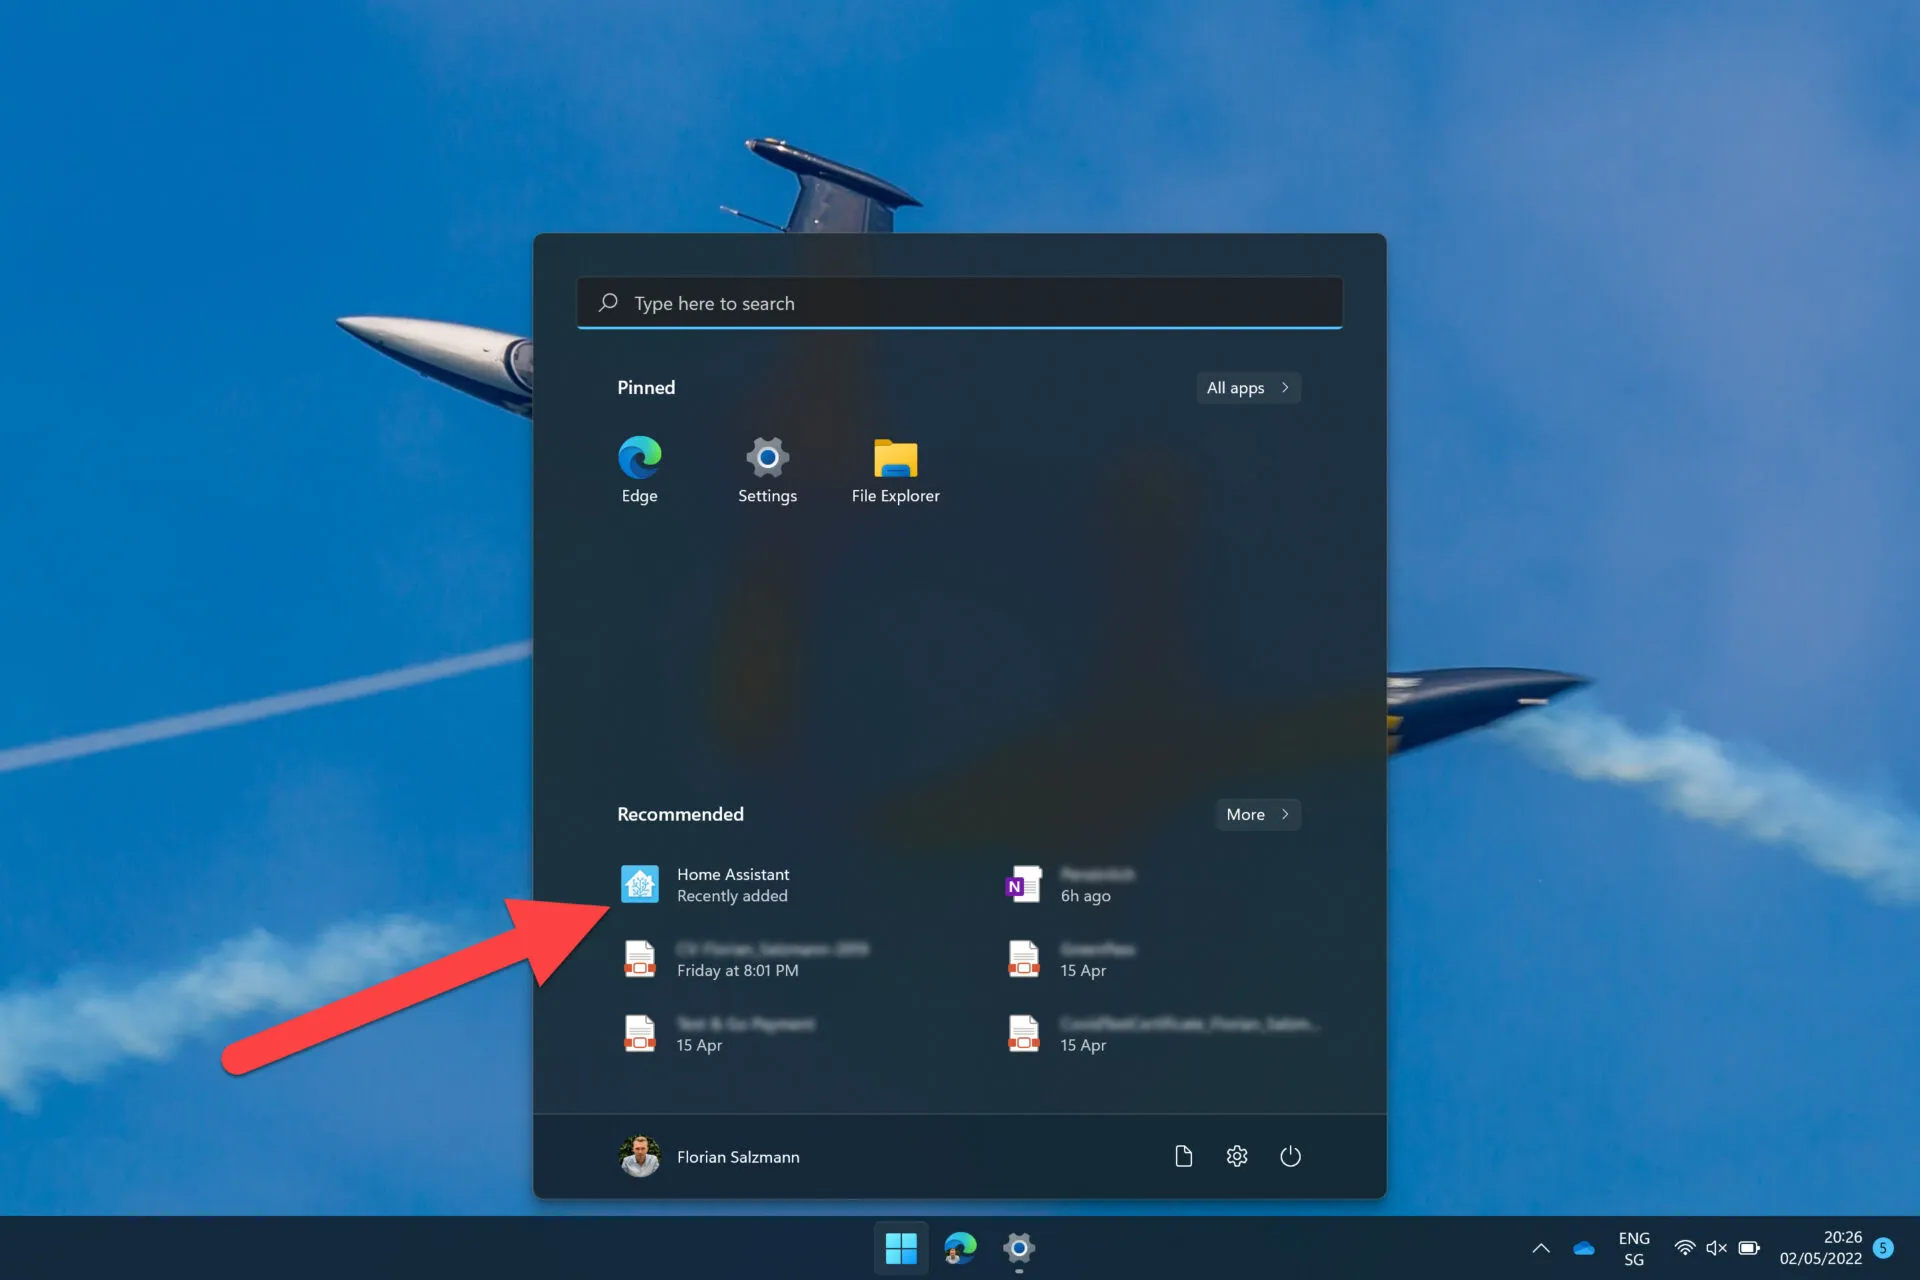
Task: Show hidden icons chevron in system tray
Action: pos(1541,1248)
